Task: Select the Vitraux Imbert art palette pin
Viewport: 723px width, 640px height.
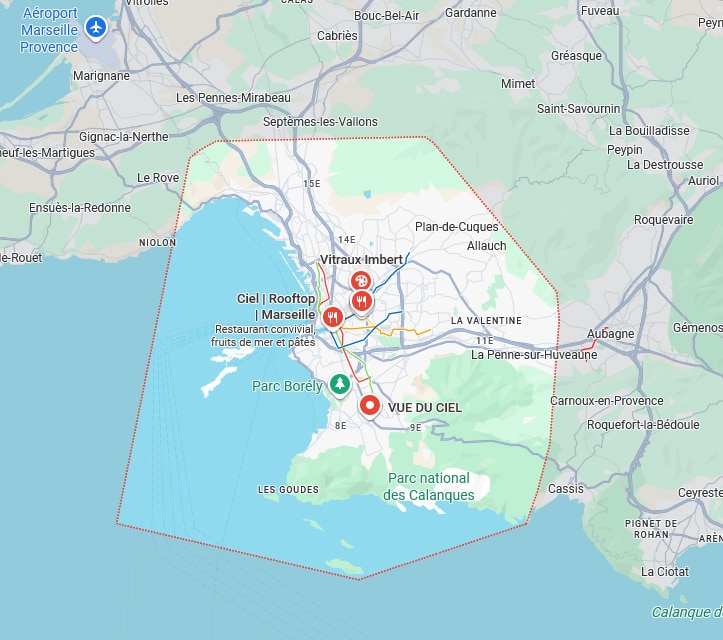Action: click(x=361, y=281)
